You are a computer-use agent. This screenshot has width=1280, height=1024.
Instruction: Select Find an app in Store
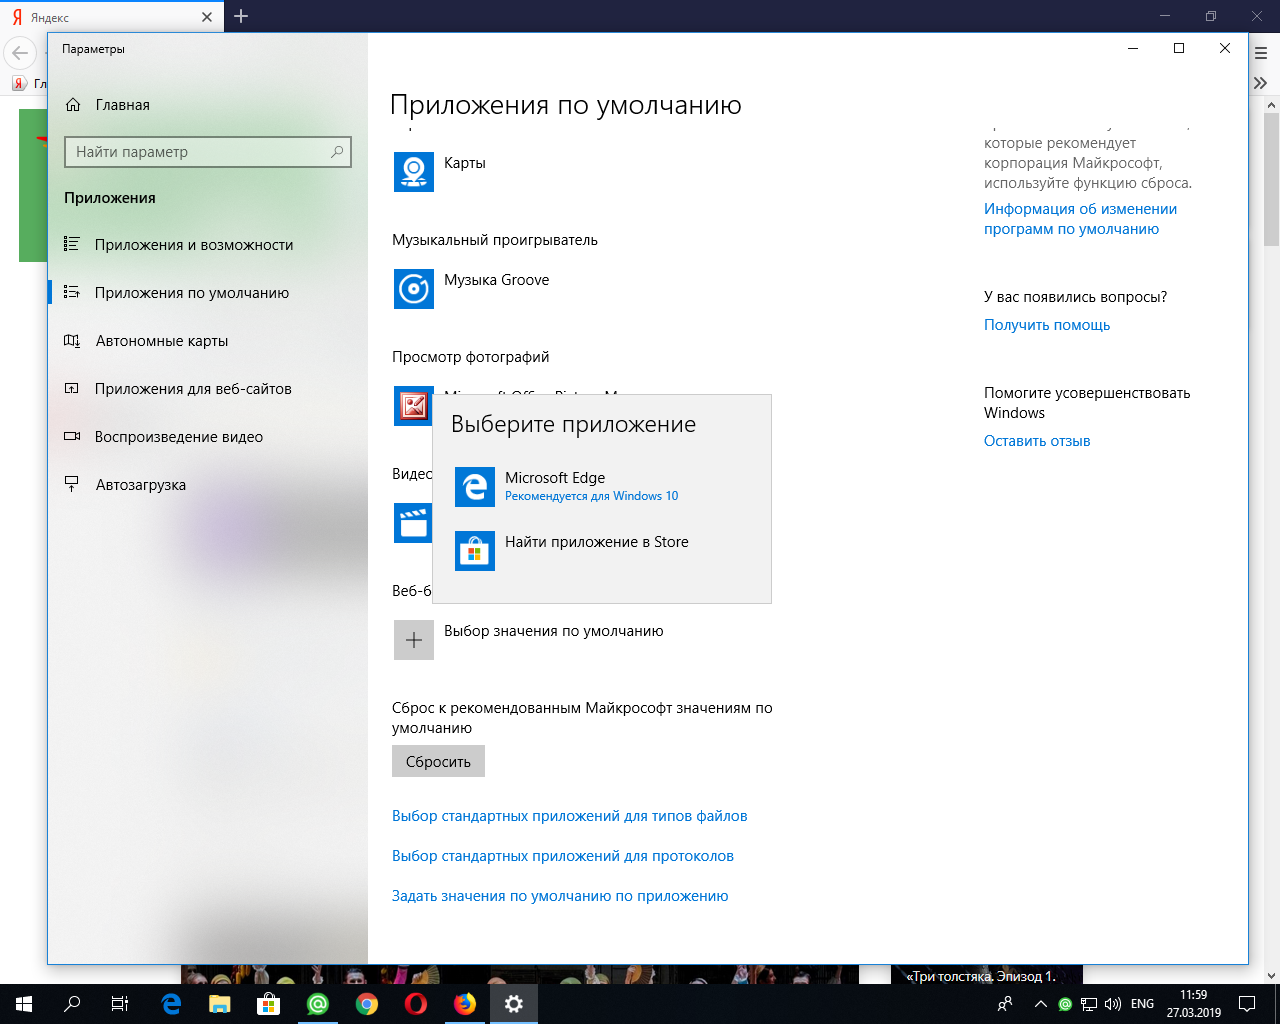click(x=602, y=551)
